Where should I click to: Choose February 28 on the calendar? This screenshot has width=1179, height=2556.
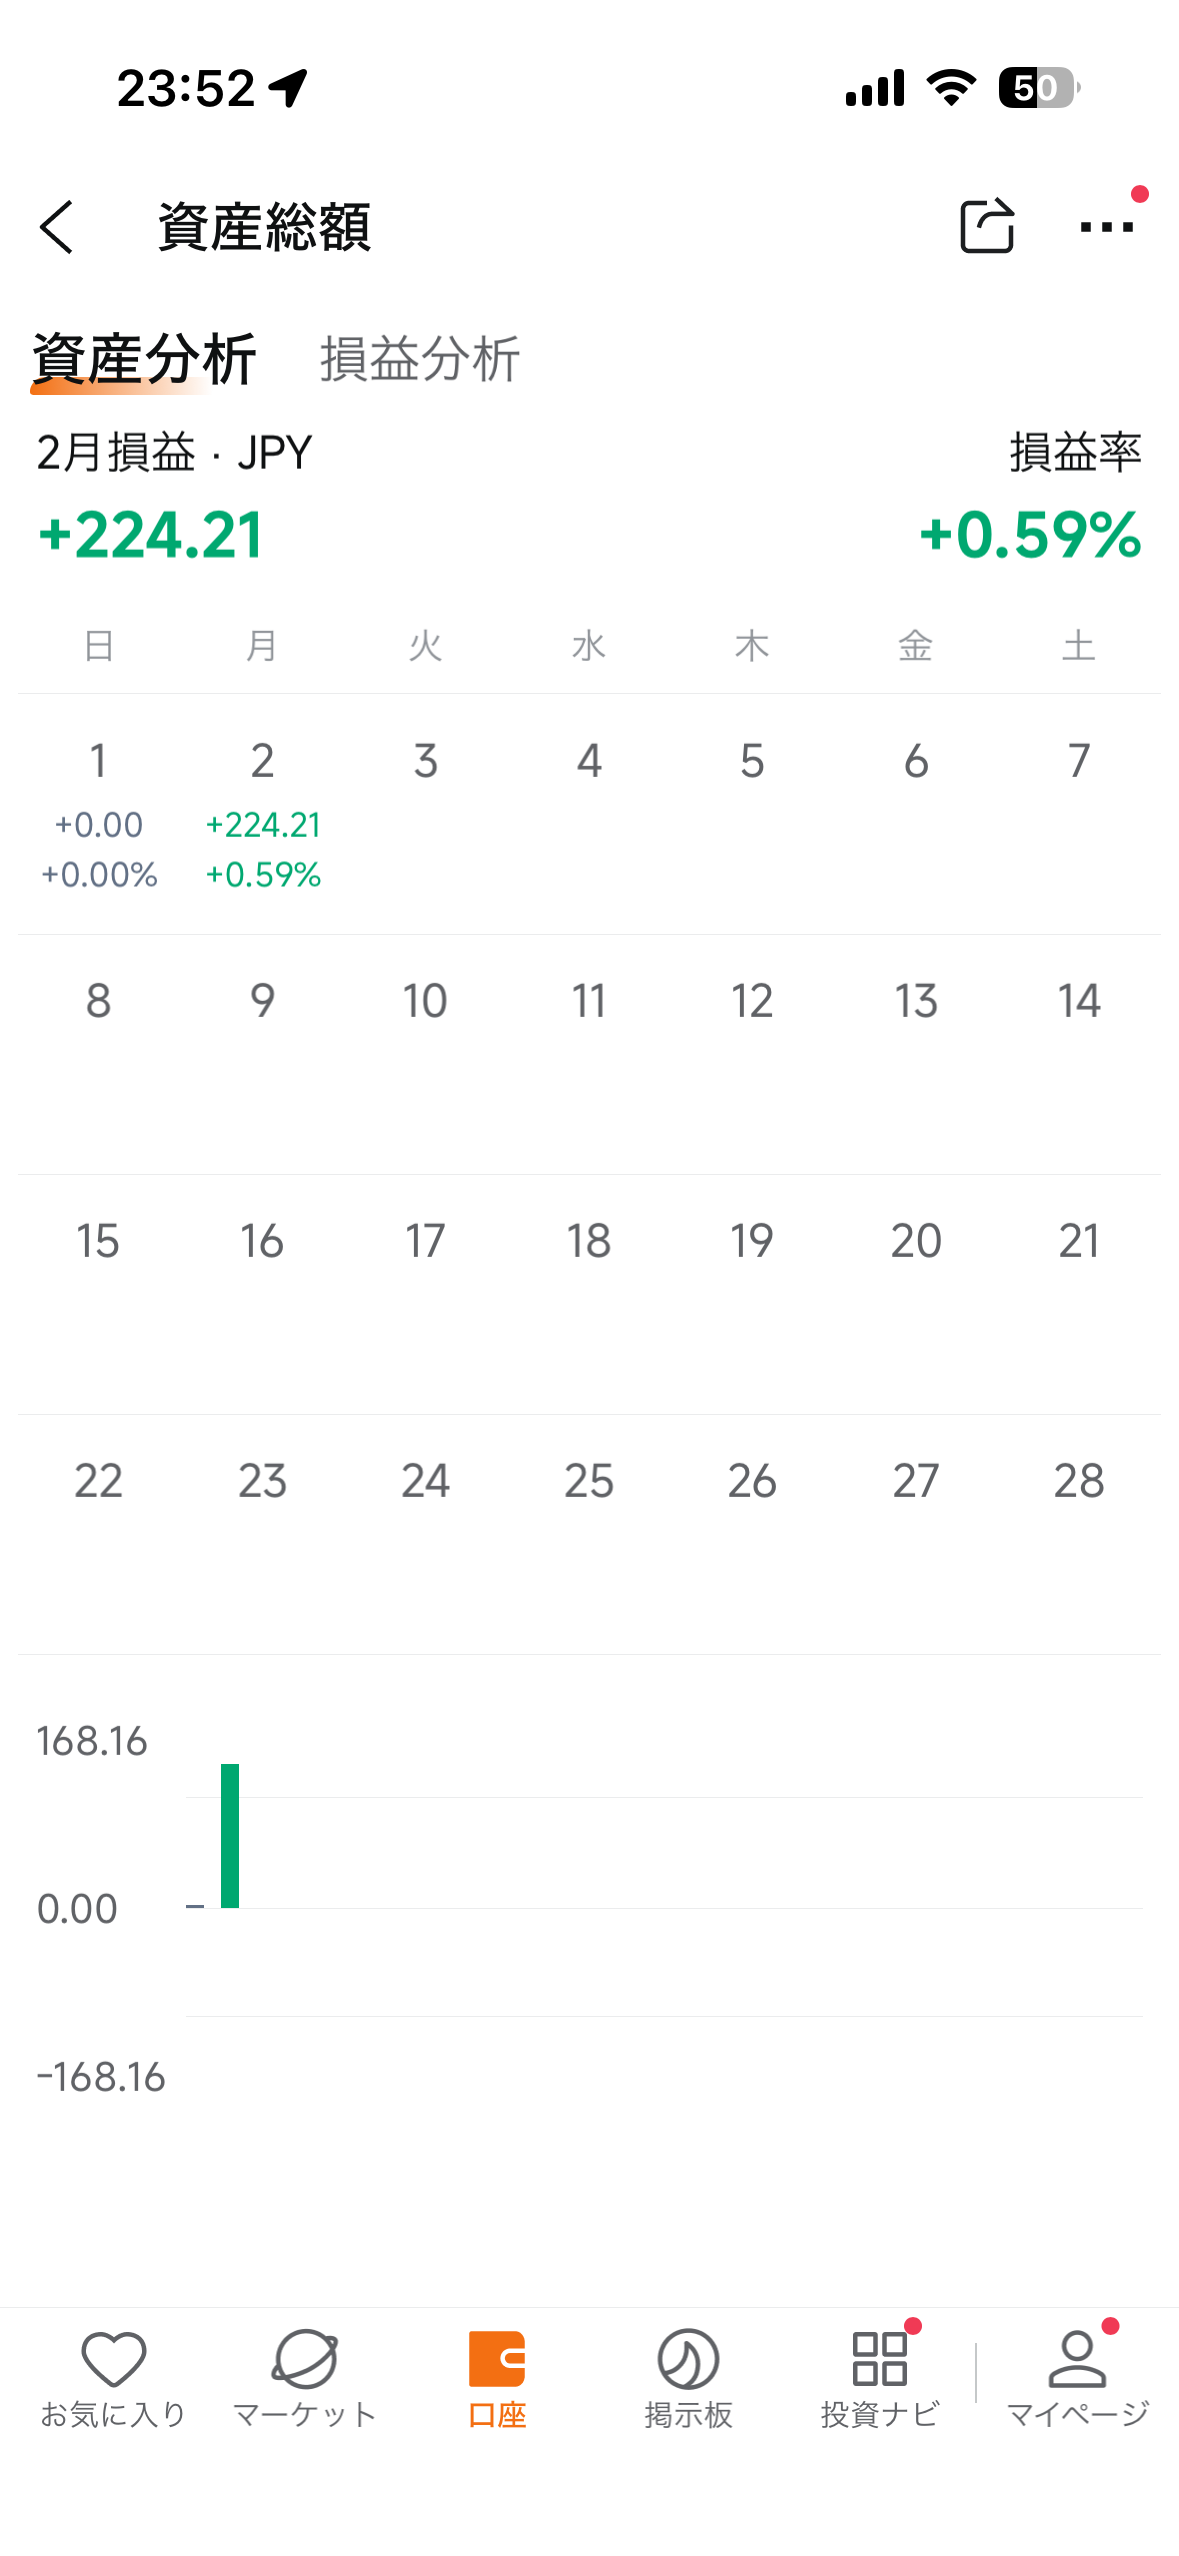pos(1078,1481)
